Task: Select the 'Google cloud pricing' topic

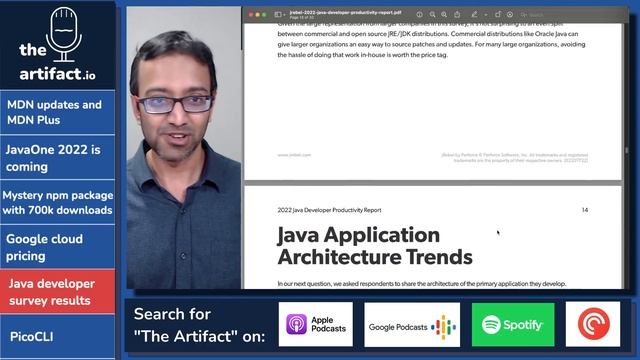Action: (58, 247)
